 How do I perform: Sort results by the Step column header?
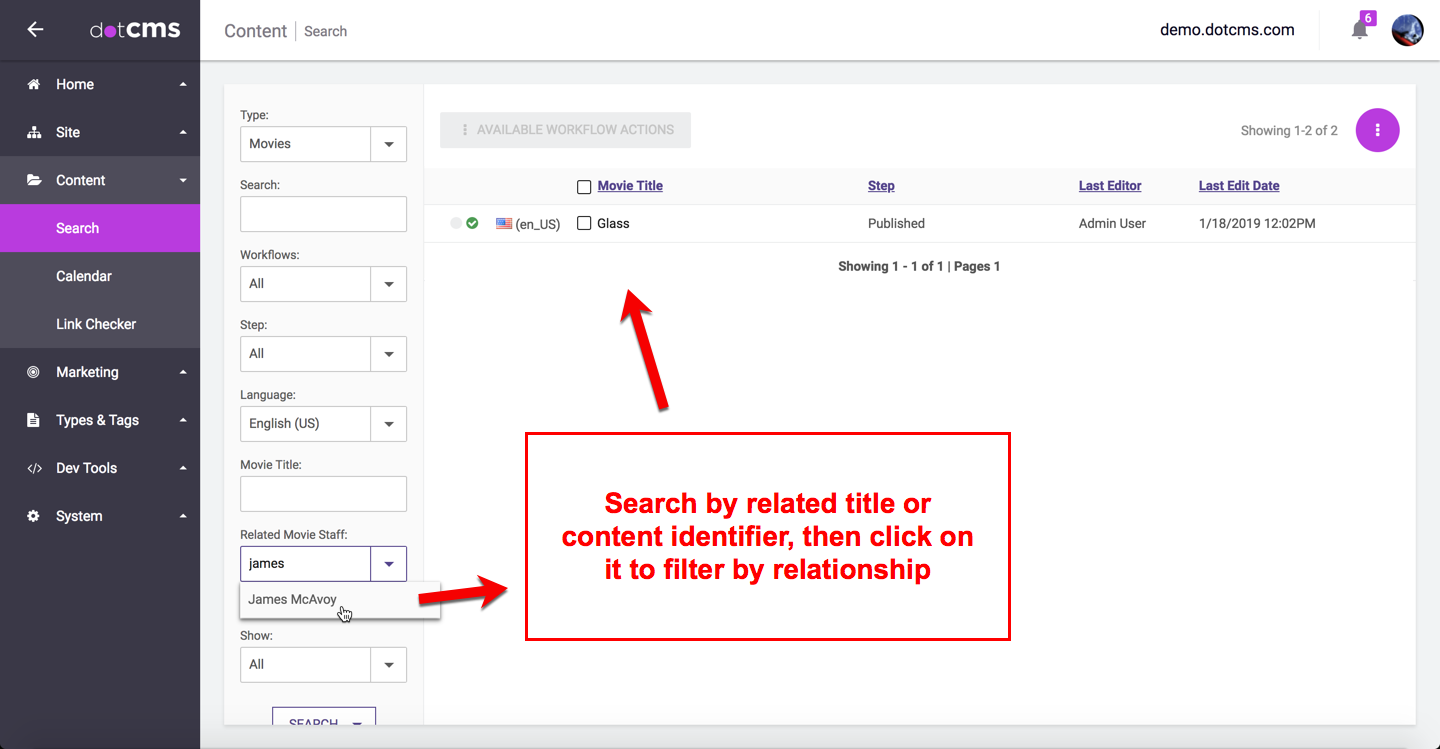tap(881, 186)
